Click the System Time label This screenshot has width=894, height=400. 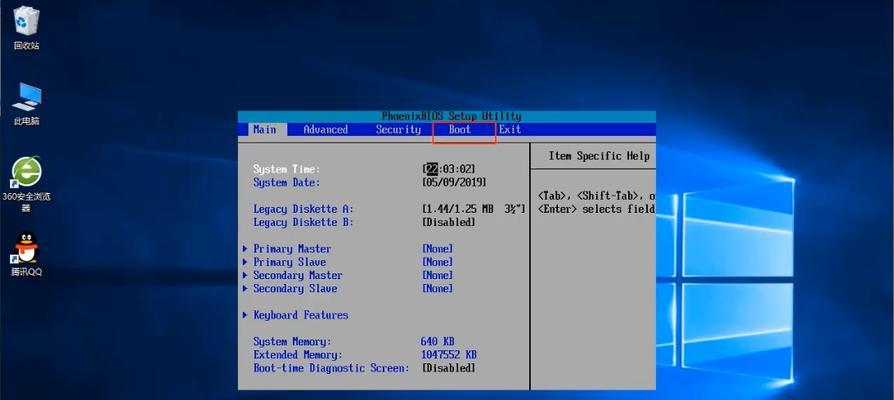(x=287, y=169)
